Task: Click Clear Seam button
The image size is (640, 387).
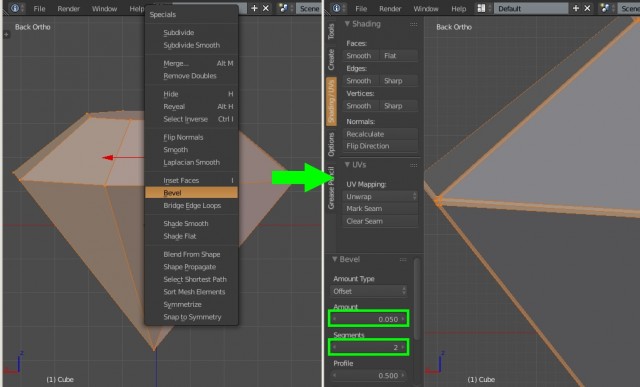Action: coord(380,221)
